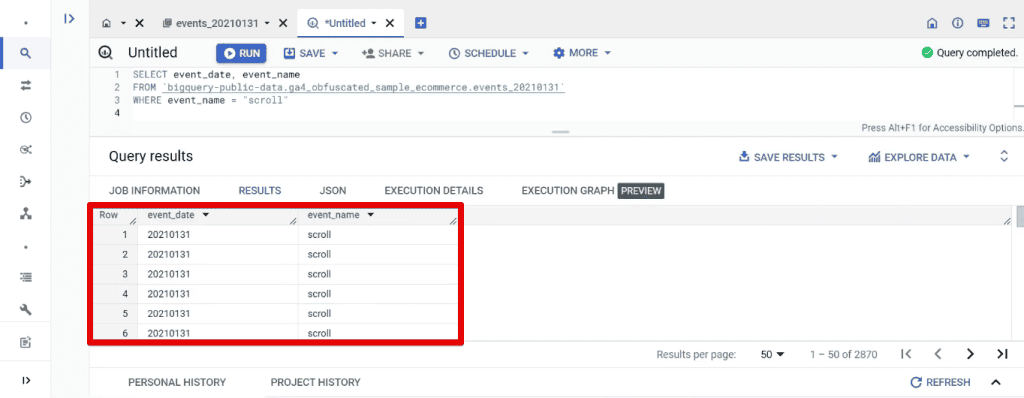Image resolution: width=1024 pixels, height=398 pixels.
Task: Open events_20210131 tab dropdown arrow
Action: click(x=267, y=24)
